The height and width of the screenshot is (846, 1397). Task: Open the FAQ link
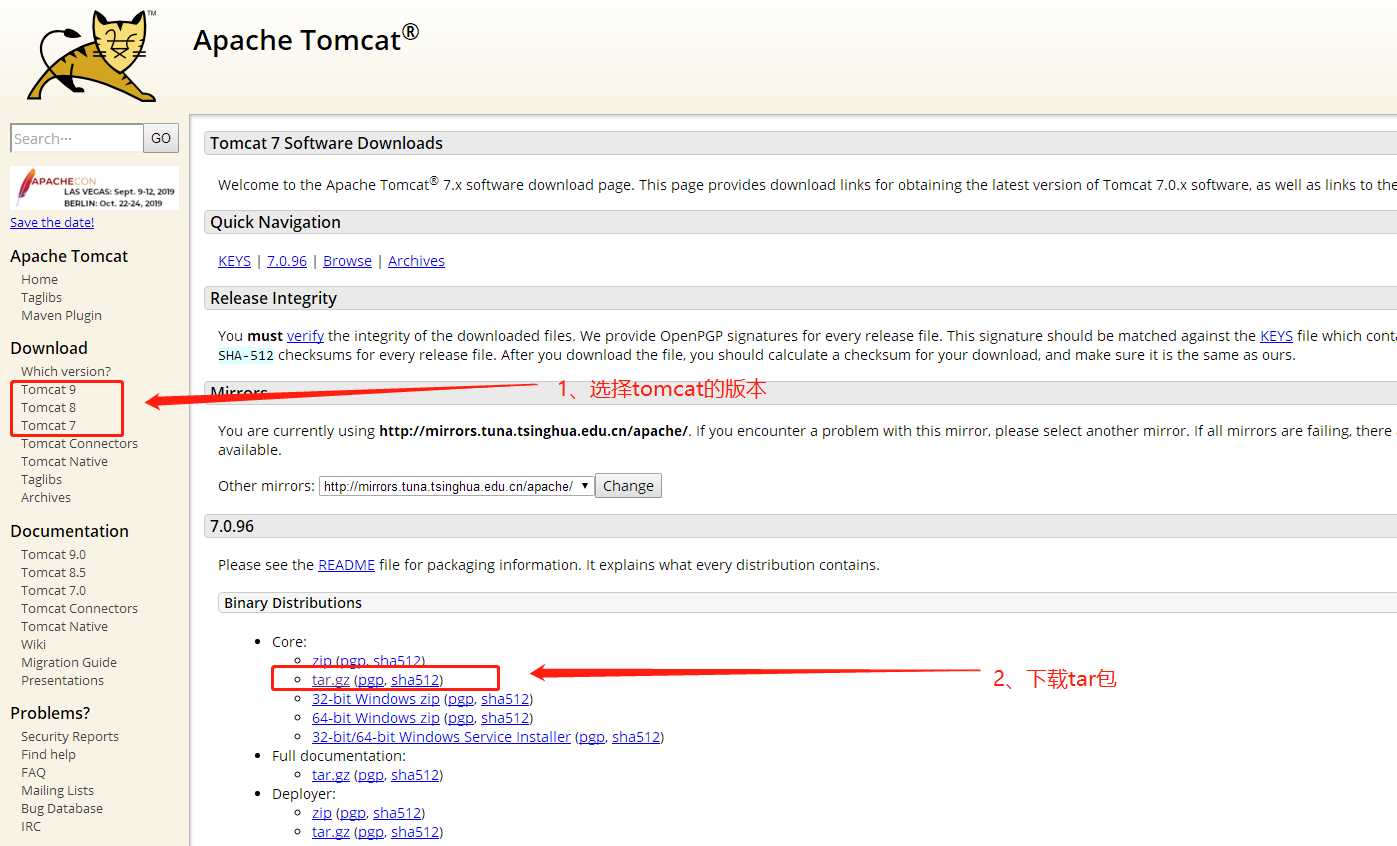pyautogui.click(x=33, y=772)
